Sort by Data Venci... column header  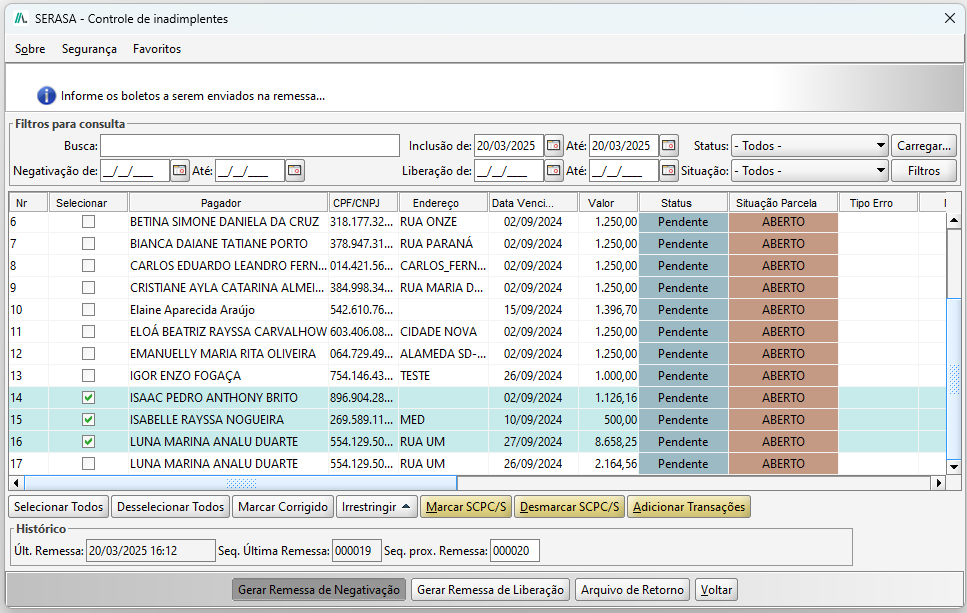tap(533, 203)
